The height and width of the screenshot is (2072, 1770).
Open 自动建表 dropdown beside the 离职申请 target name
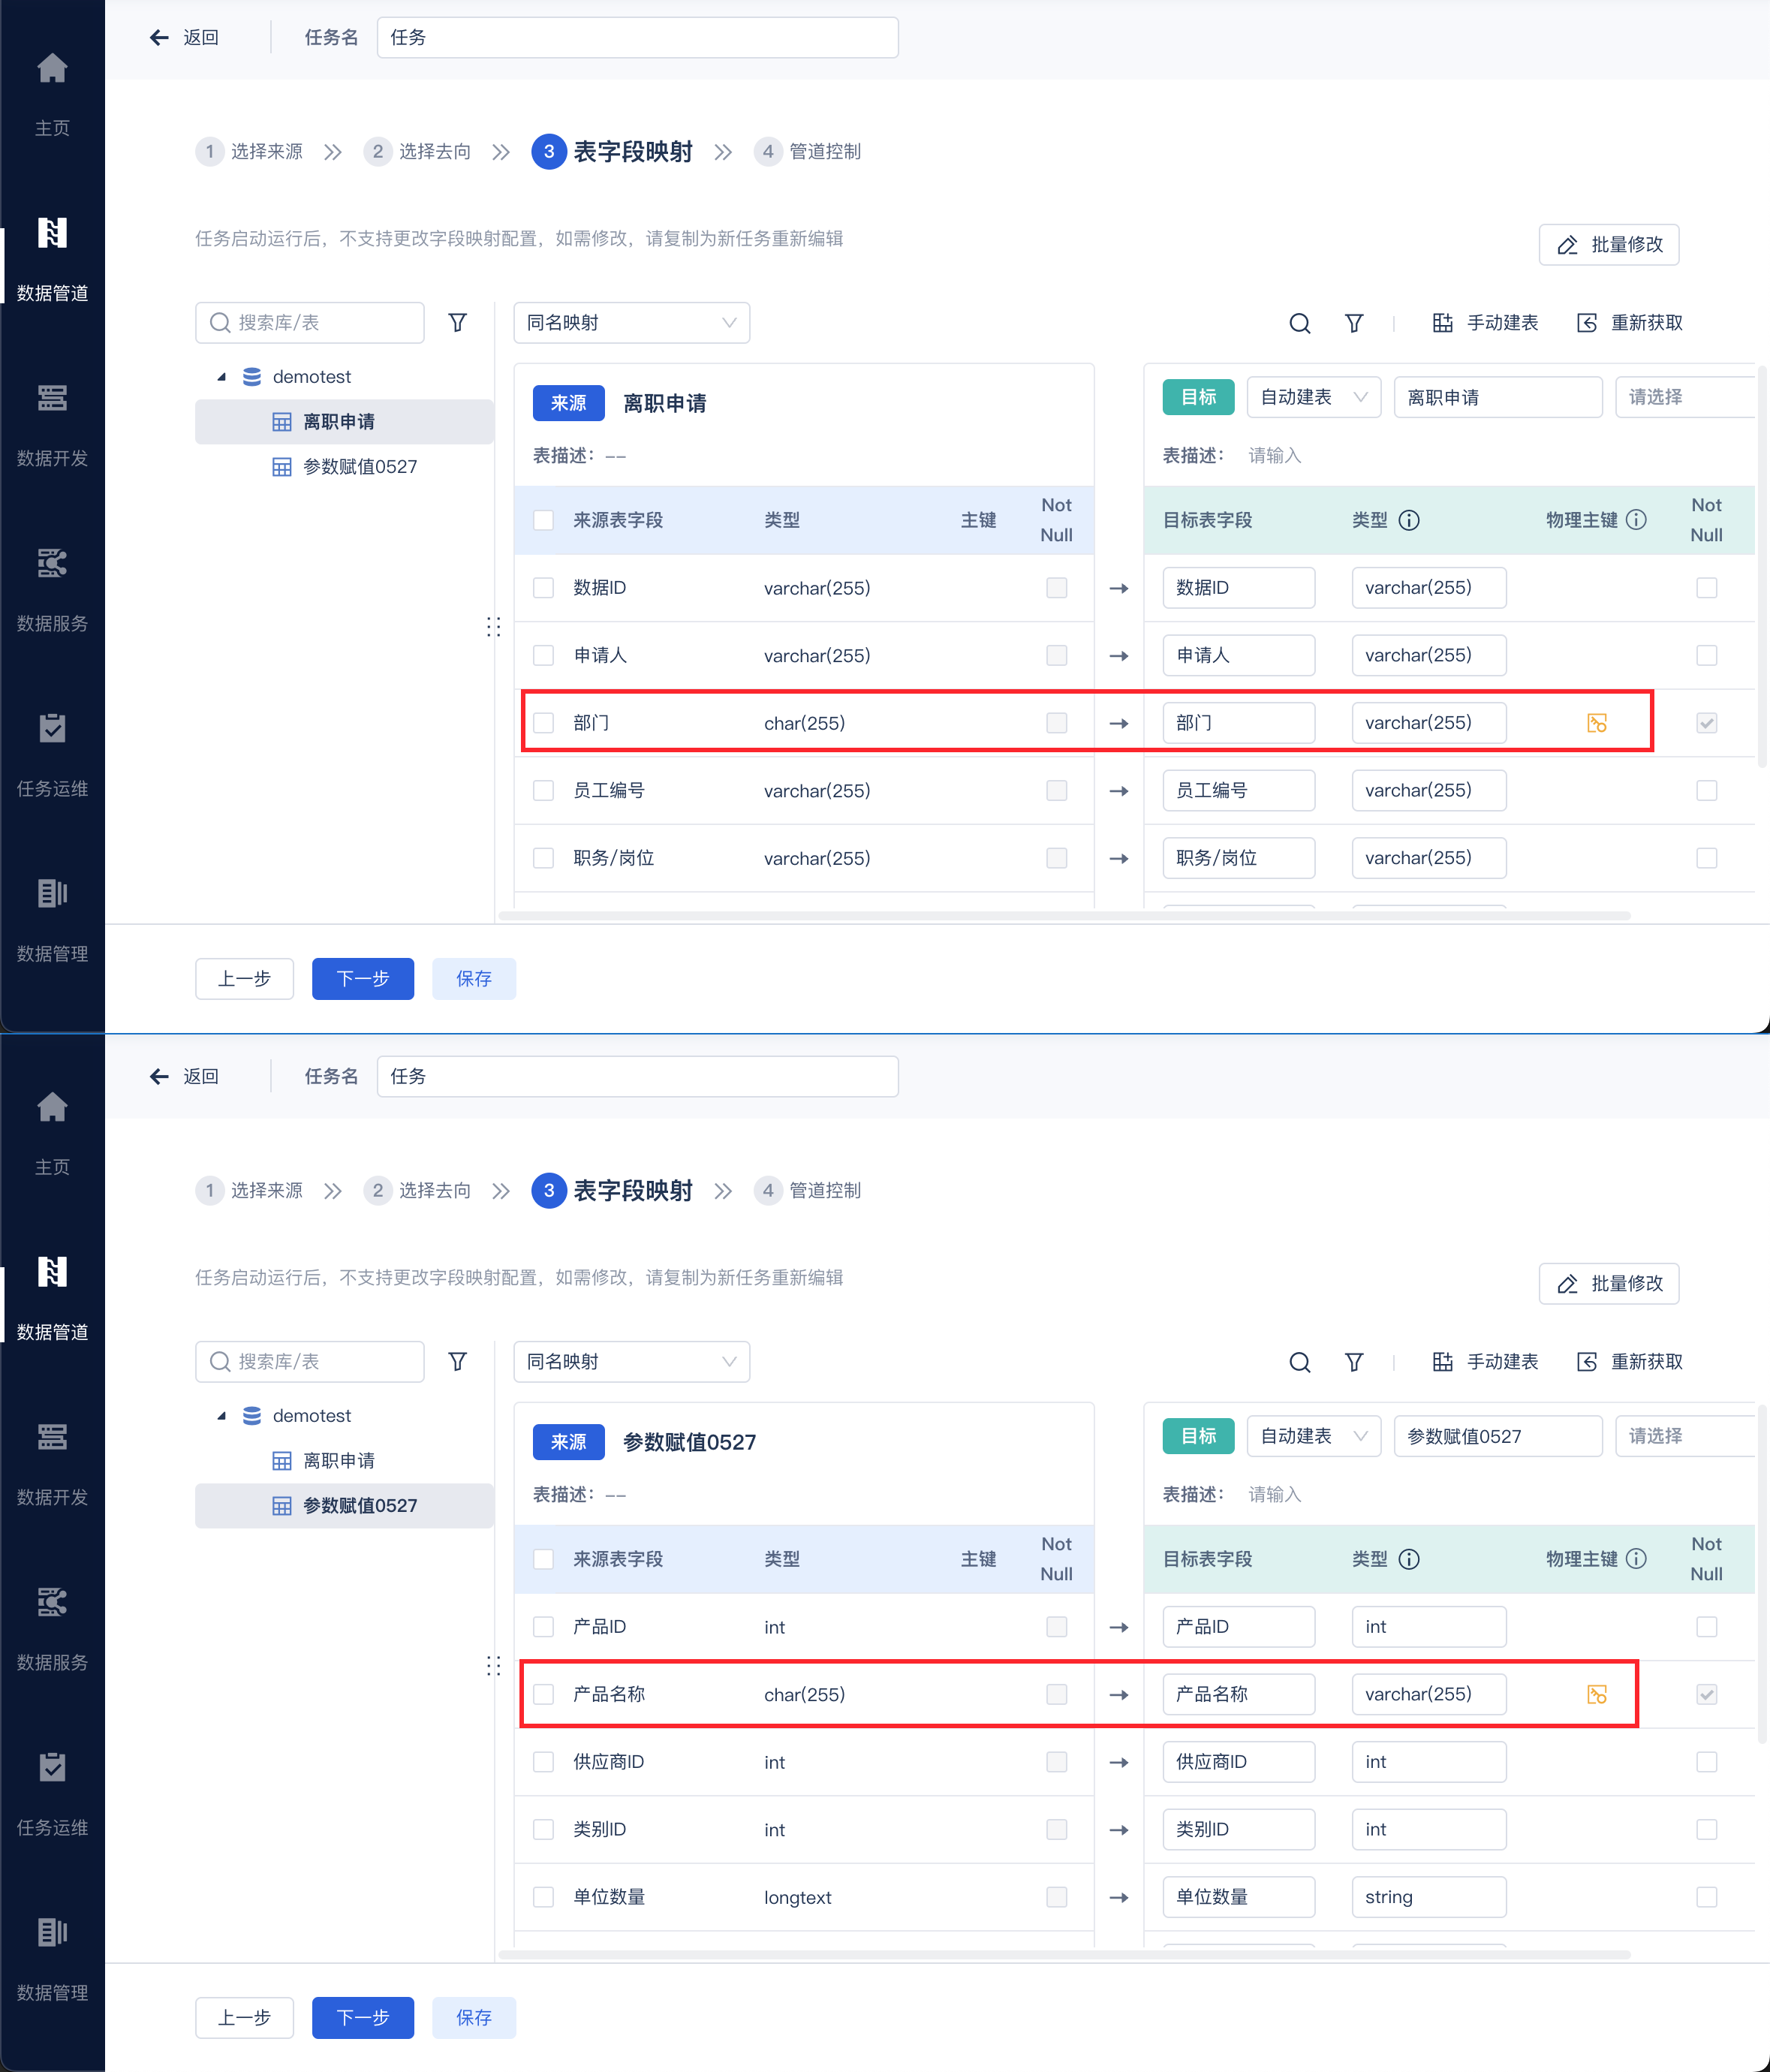pyautogui.click(x=1313, y=397)
